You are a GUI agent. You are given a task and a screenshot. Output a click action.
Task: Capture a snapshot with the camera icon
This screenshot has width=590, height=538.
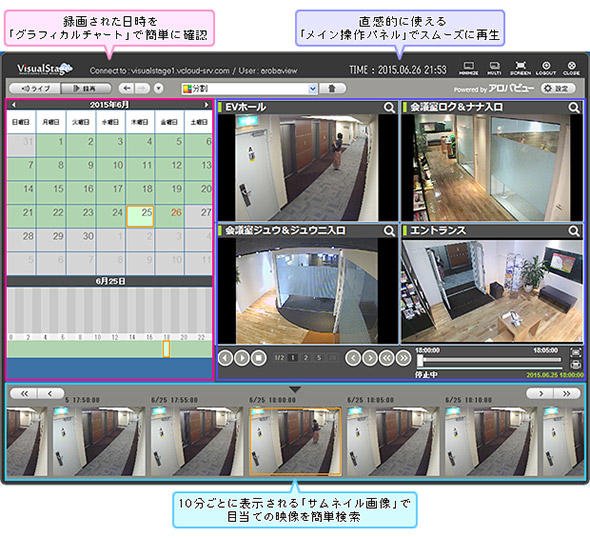(x=575, y=353)
